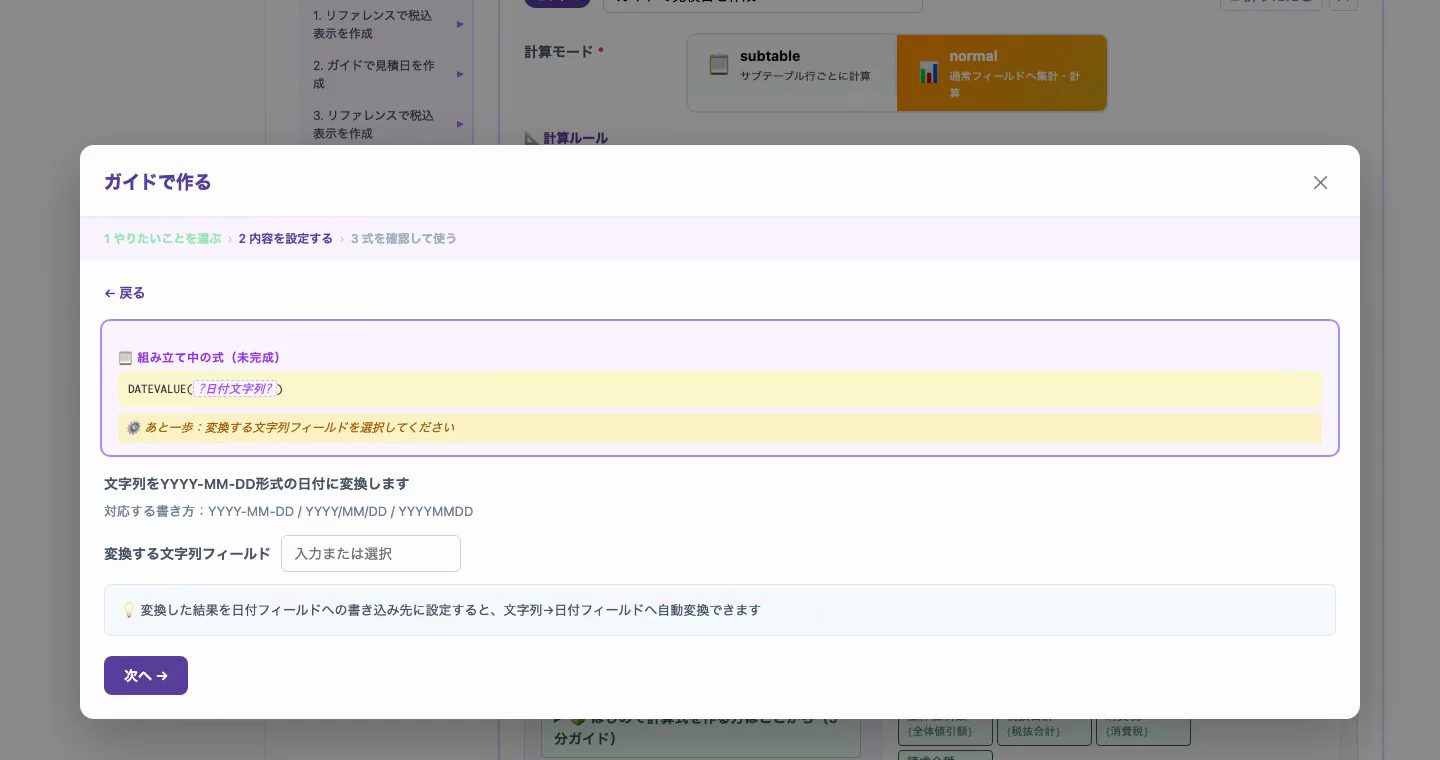This screenshot has height=760, width=1440.
Task: Click the 変換した結果を日付フィールド tip text
Action: 450,610
